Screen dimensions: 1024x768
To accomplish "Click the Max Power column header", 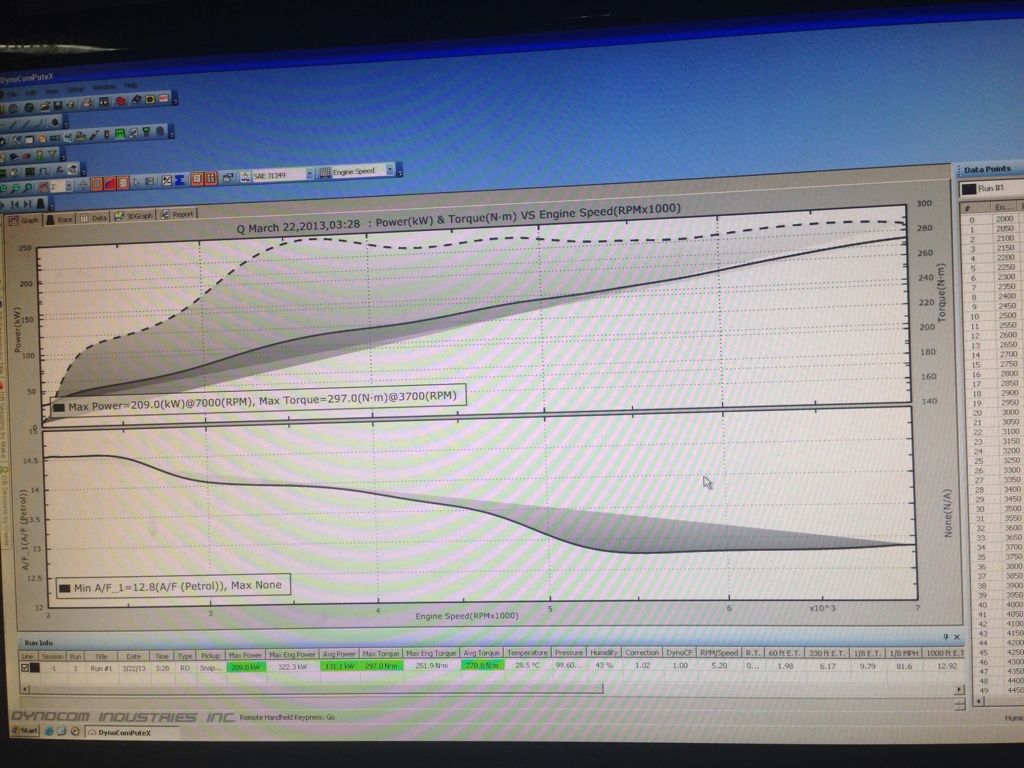I will click(244, 654).
